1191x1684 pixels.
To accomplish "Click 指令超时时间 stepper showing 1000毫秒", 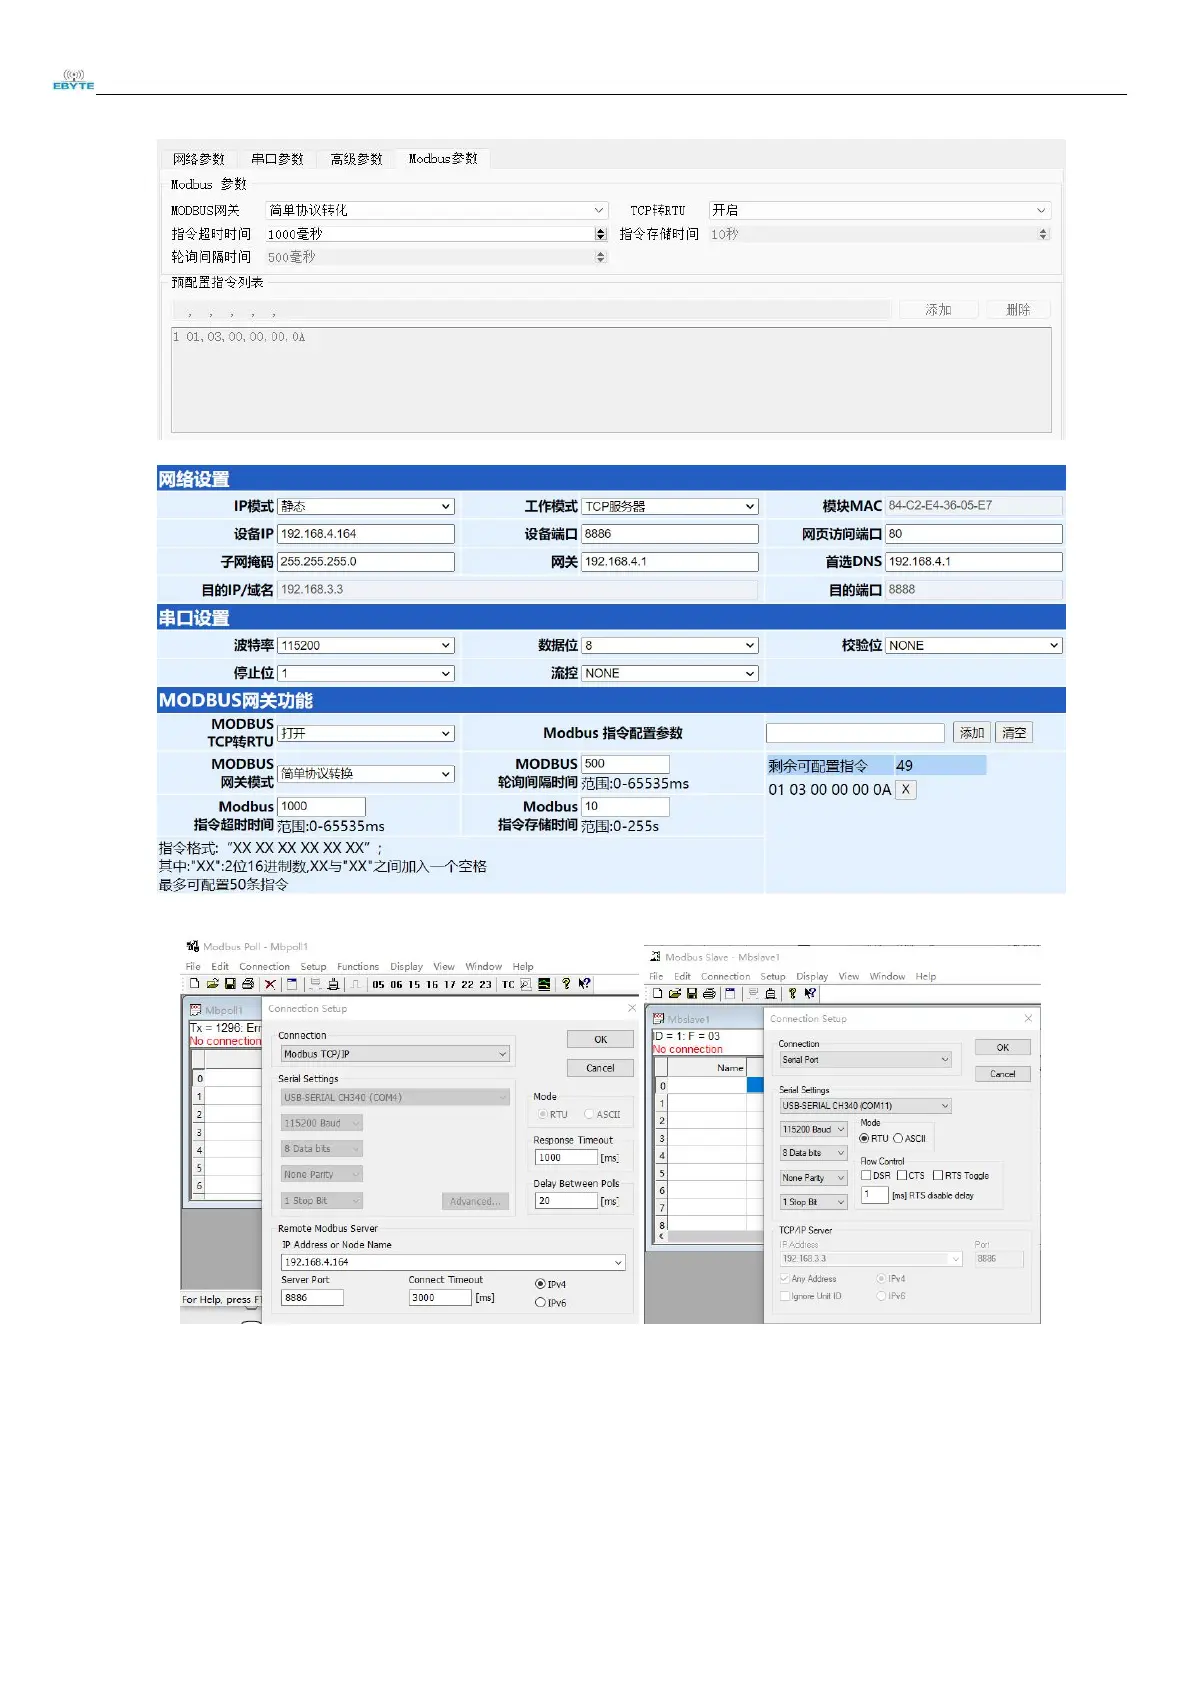I will [601, 234].
